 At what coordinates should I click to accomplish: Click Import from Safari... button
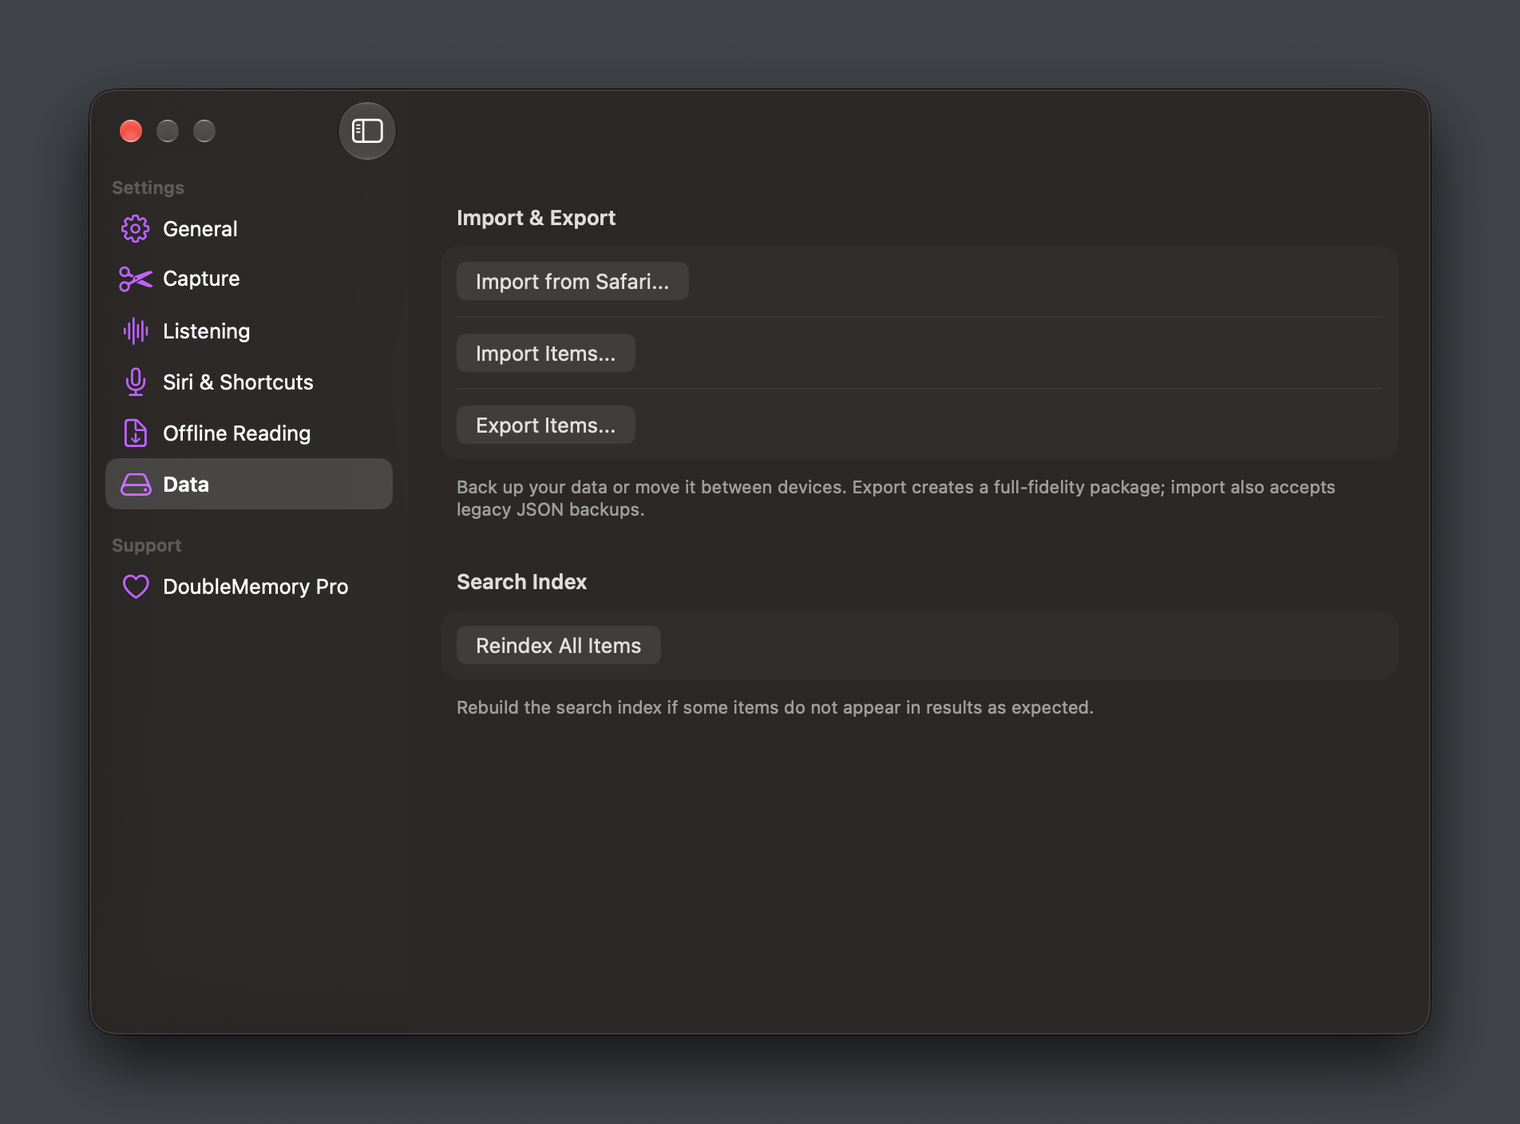coord(572,282)
